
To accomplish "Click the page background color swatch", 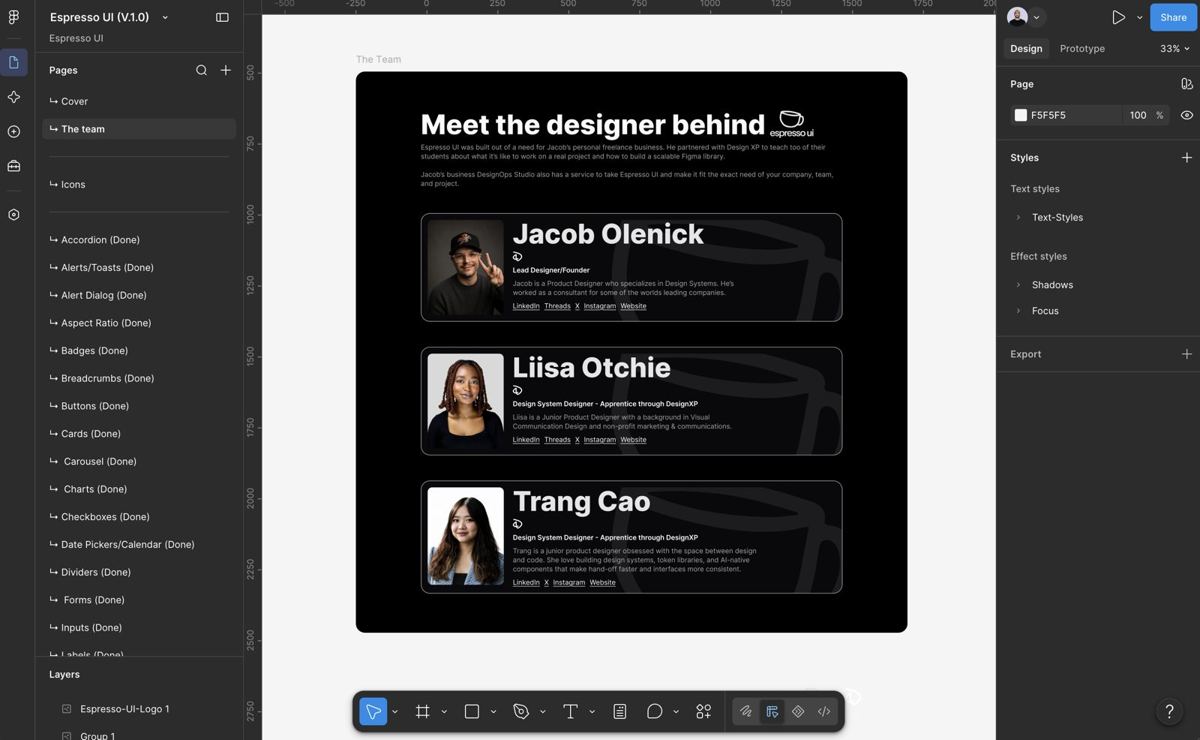I will pos(1020,115).
